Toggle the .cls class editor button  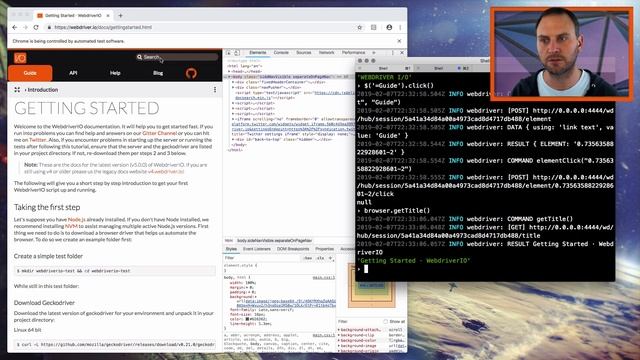(320, 258)
